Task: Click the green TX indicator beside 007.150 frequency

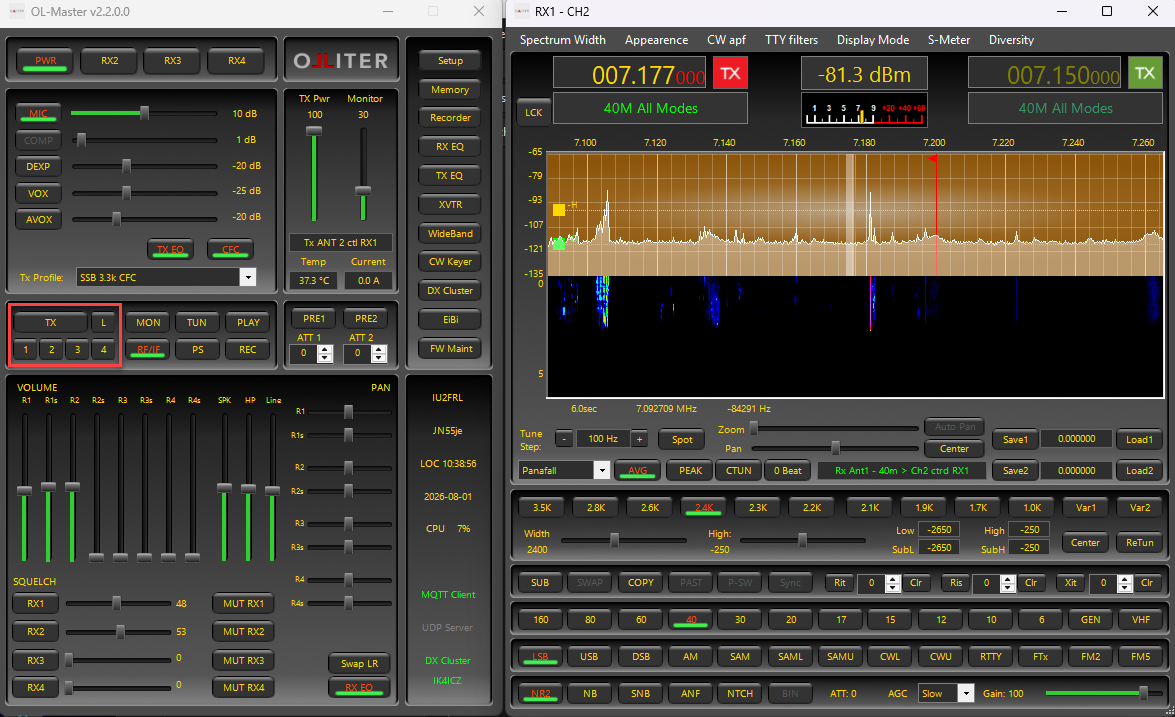Action: coord(1144,73)
